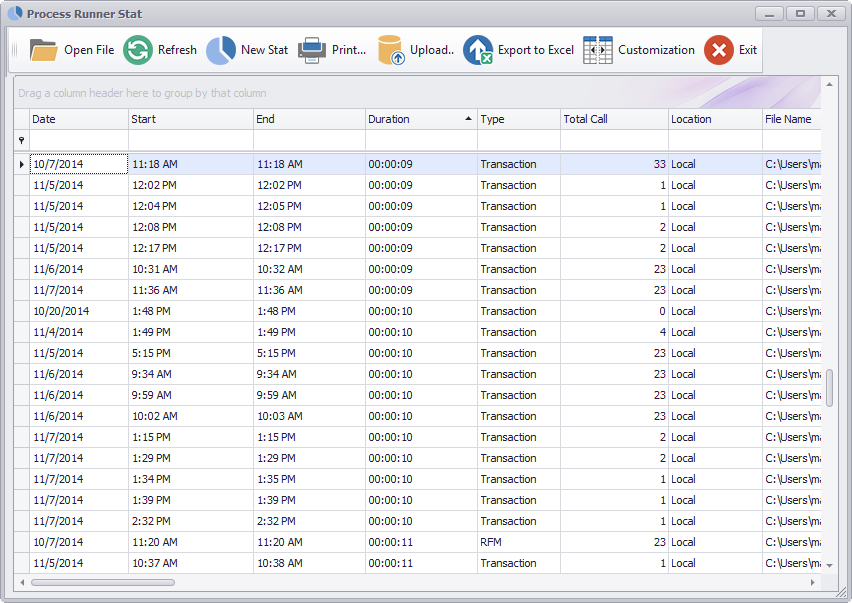This screenshot has height=603, width=852.
Task: Click the Print printer icon
Action: pos(312,50)
